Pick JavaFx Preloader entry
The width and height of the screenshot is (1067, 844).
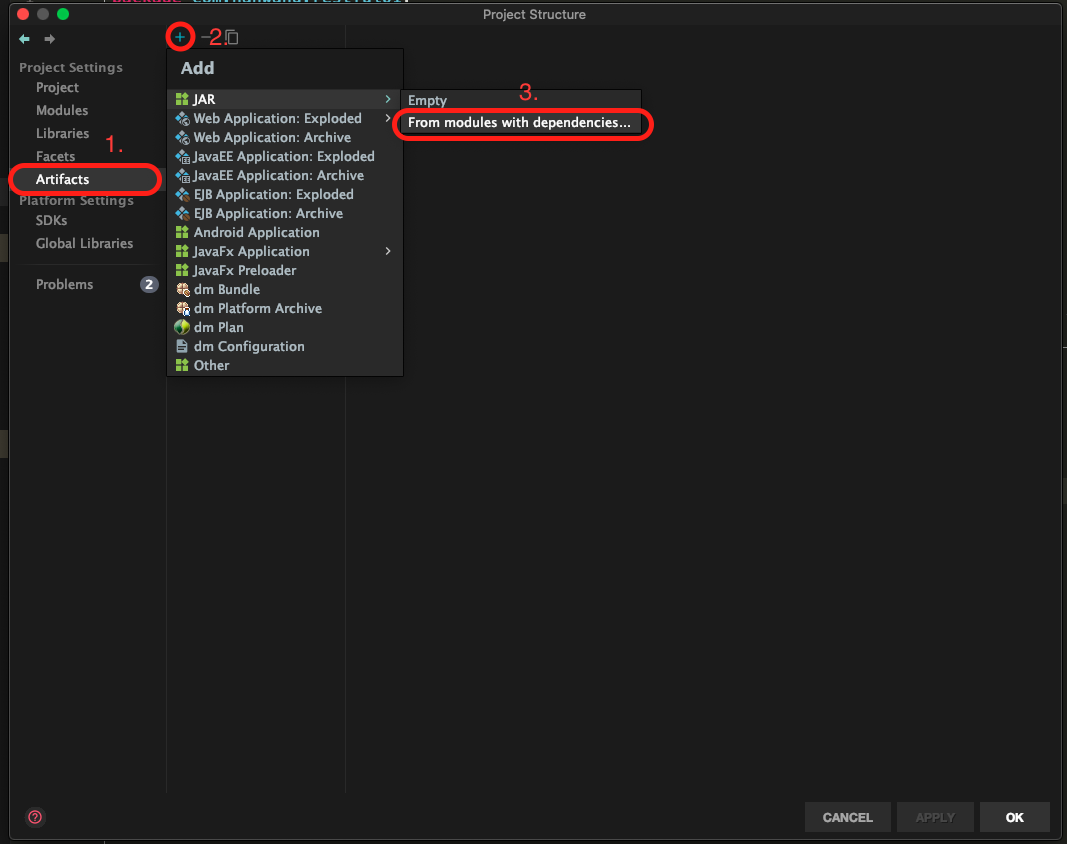244,270
